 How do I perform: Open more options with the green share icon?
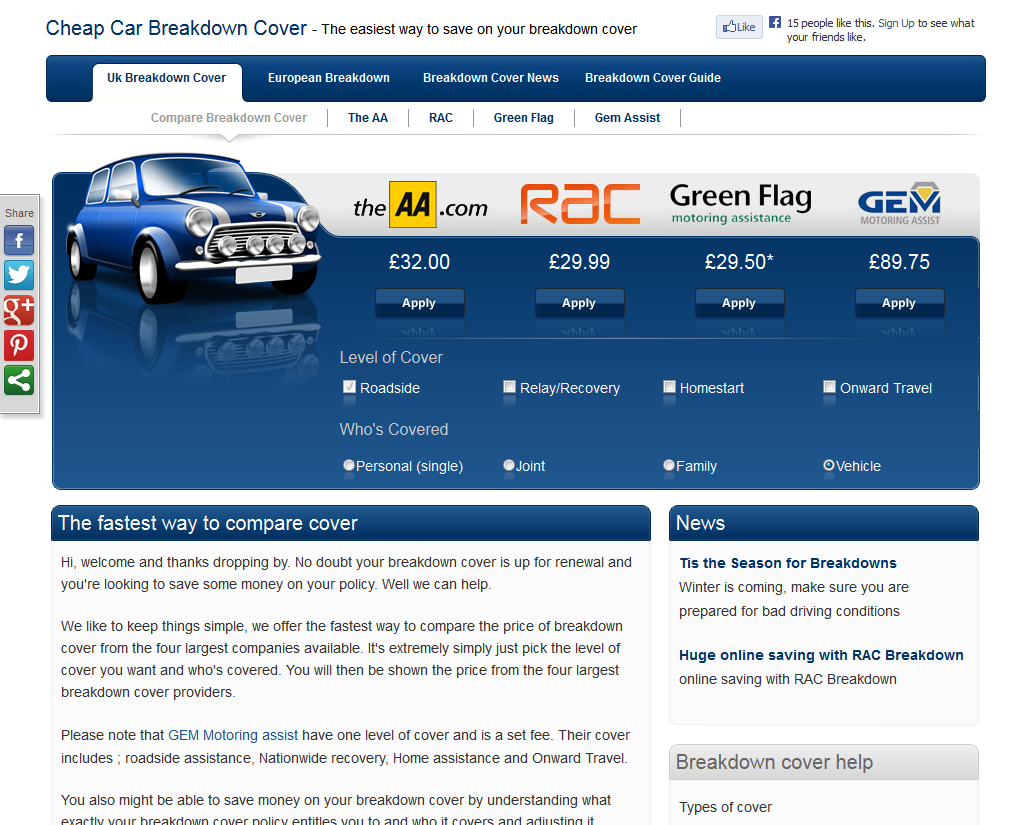coord(19,381)
